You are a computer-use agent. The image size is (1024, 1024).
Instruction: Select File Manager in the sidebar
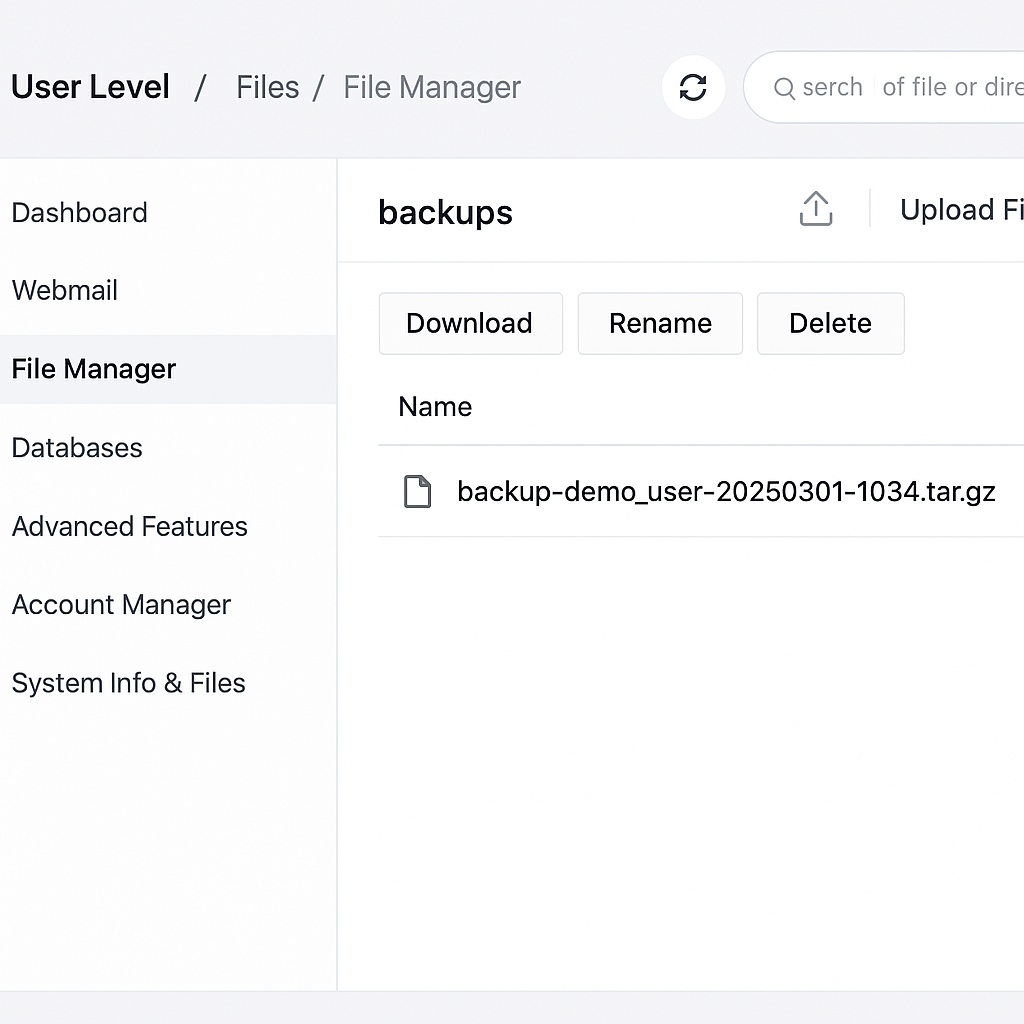click(94, 369)
